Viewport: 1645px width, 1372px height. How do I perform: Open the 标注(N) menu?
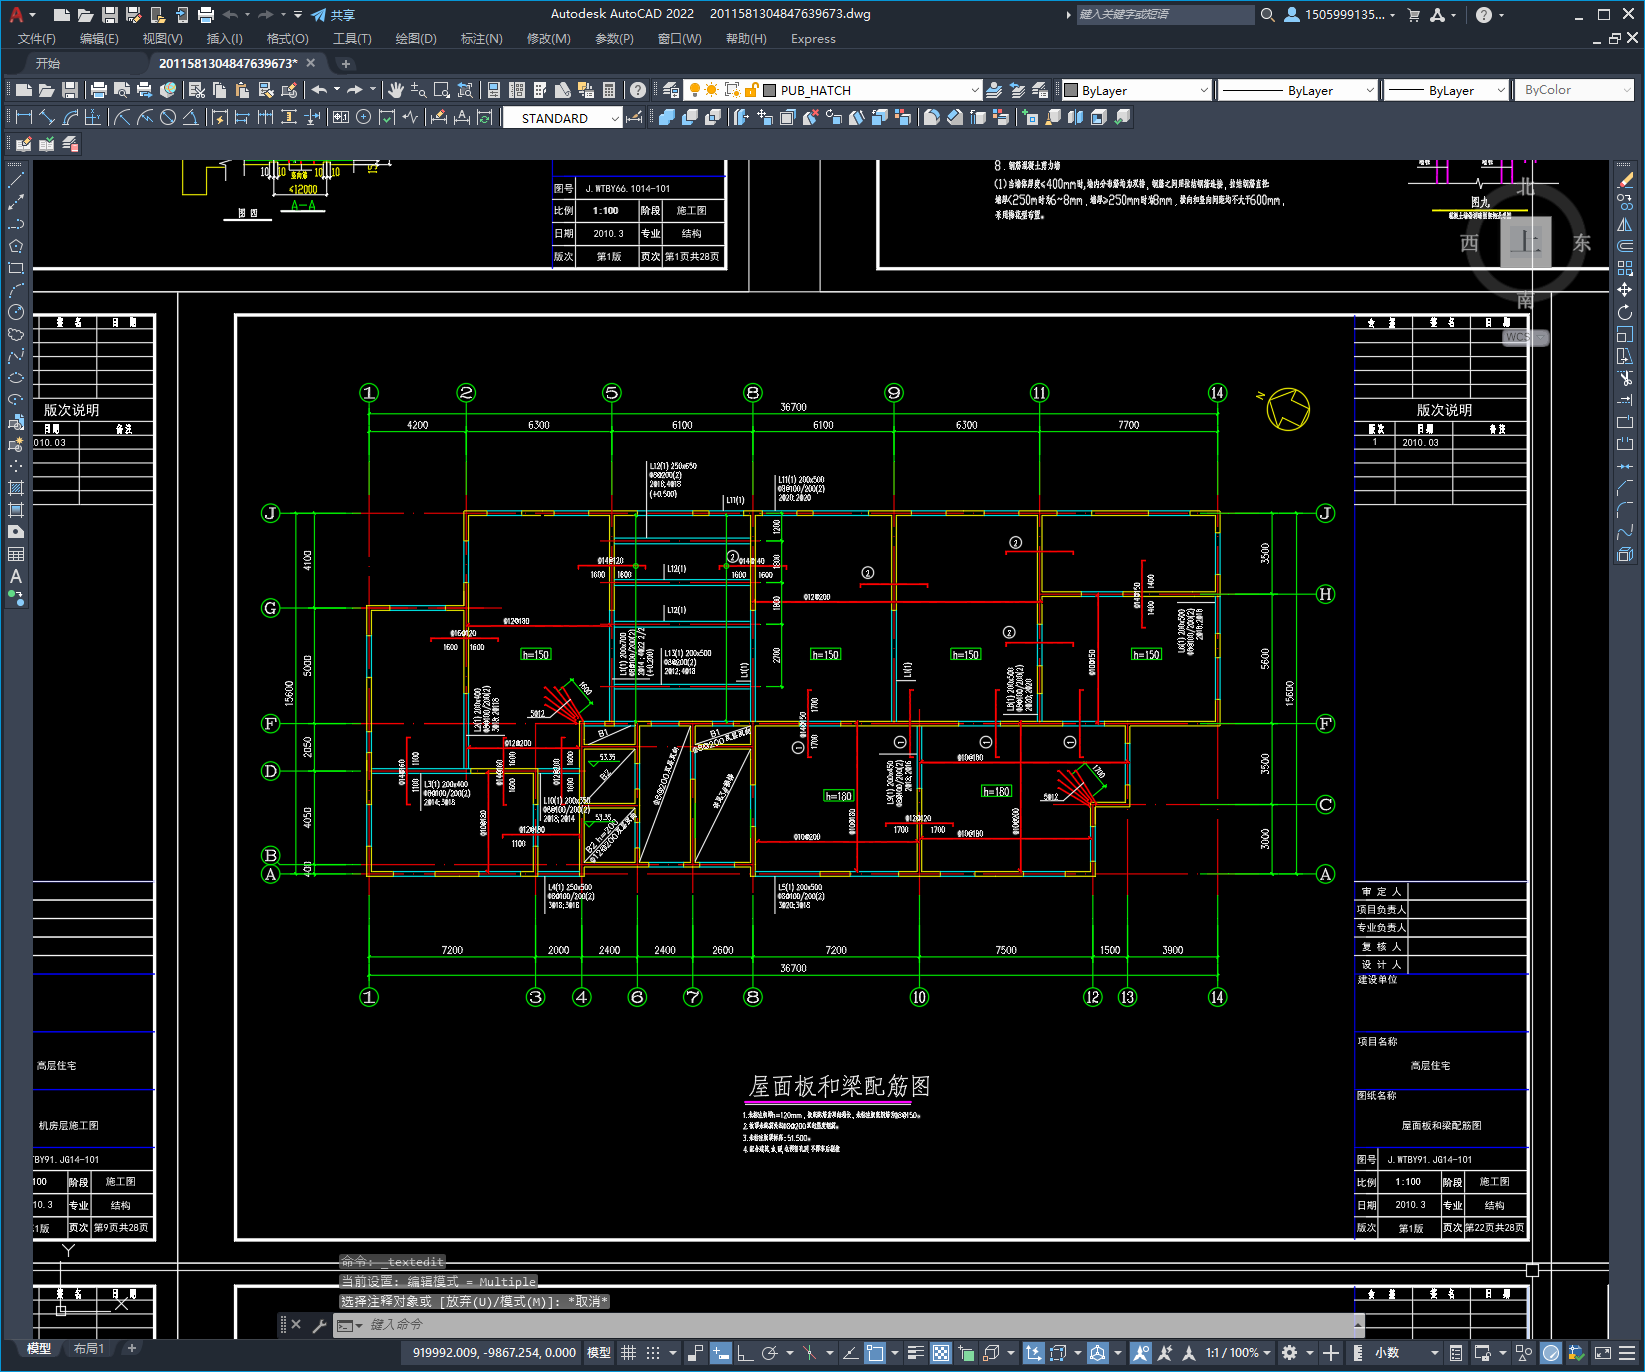point(481,39)
